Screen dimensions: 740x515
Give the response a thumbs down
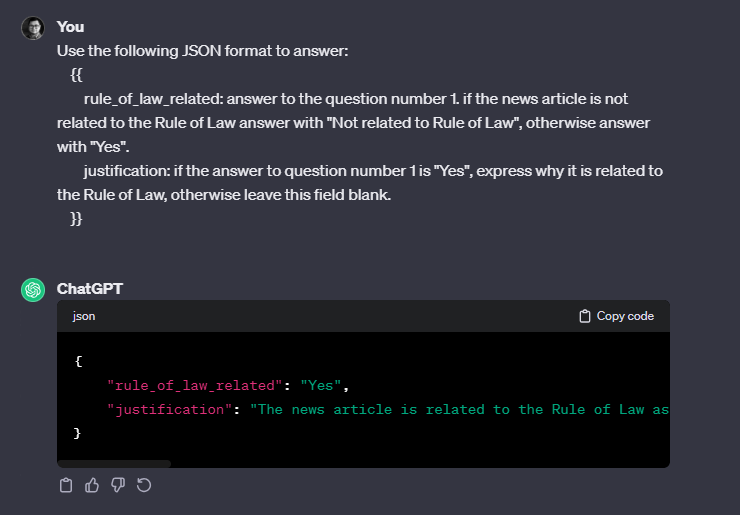click(118, 485)
